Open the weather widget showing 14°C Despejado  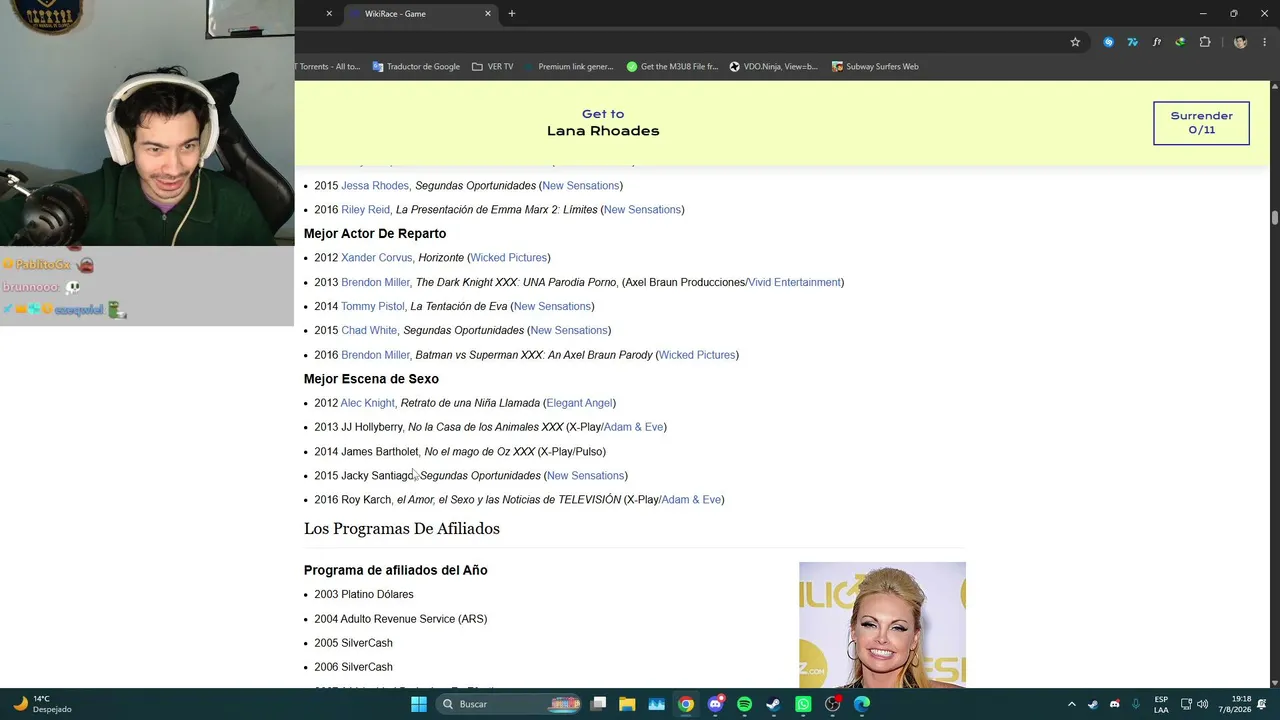(42, 704)
